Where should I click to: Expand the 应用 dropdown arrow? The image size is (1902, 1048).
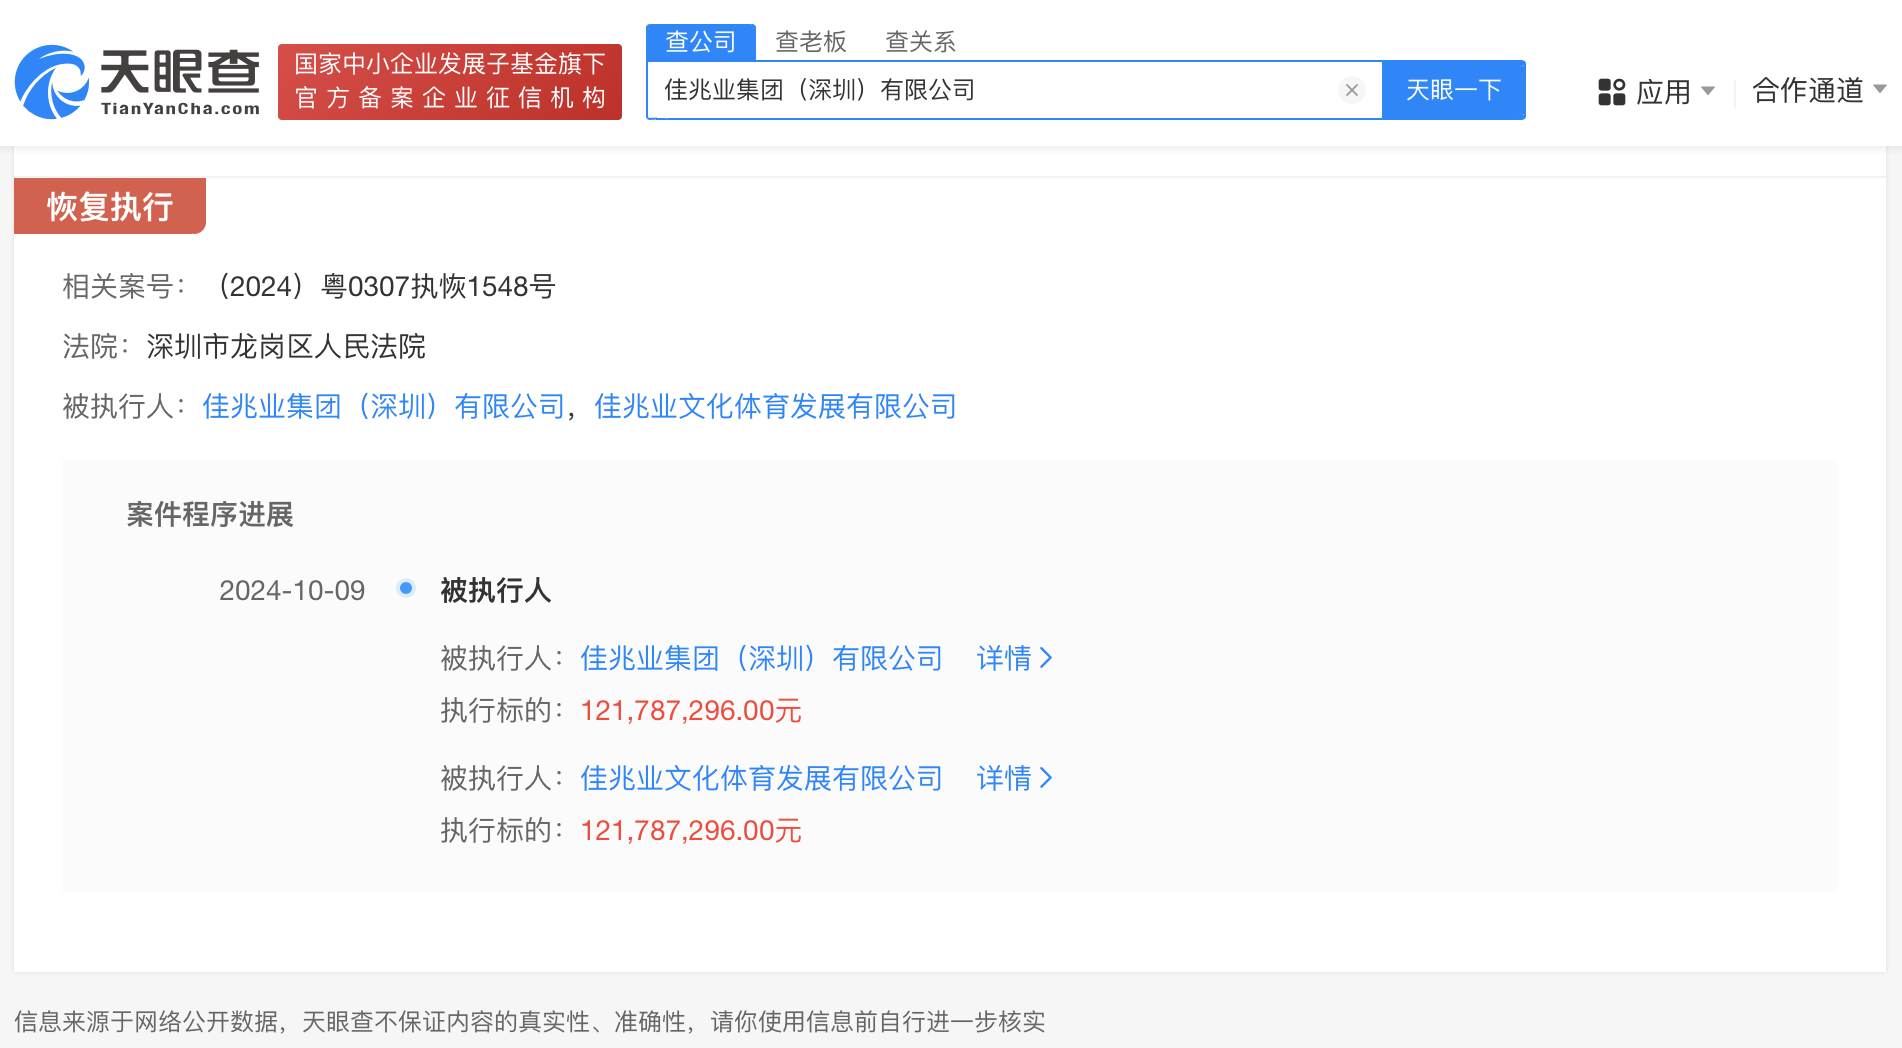pyautogui.click(x=1708, y=91)
